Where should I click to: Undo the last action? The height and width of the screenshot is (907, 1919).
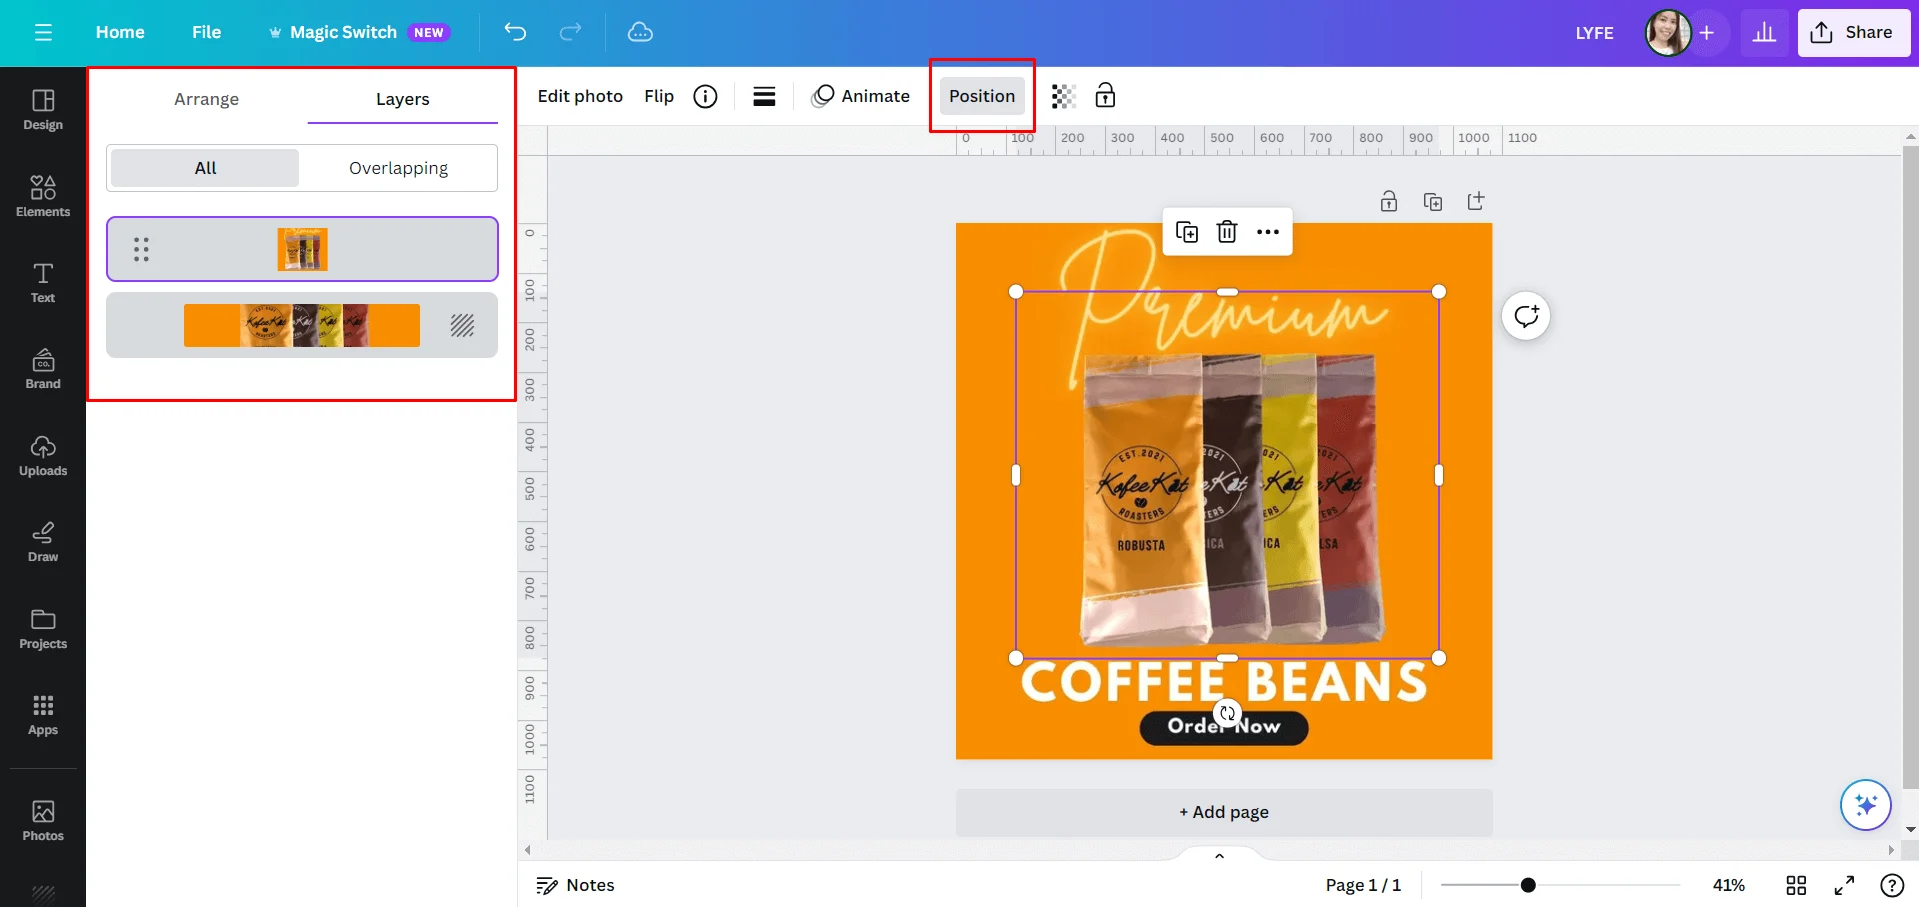tap(516, 32)
